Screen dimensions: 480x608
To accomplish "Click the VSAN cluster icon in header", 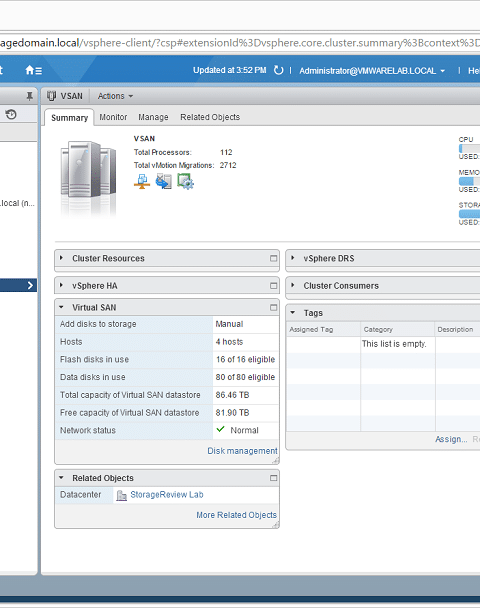I will [52, 96].
